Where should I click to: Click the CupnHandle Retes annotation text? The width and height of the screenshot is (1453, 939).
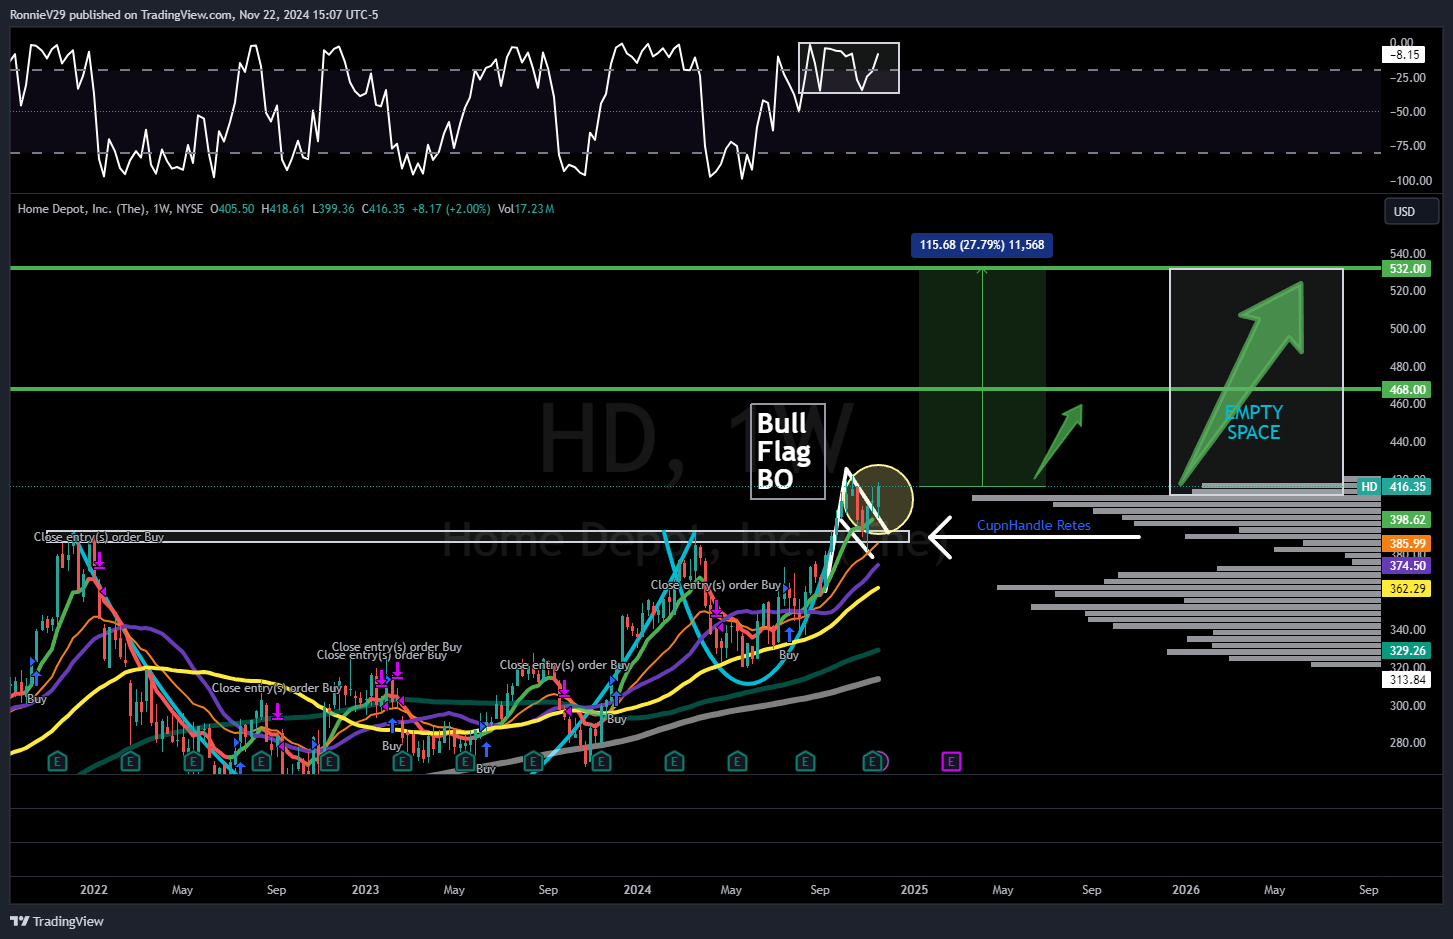pos(1034,525)
